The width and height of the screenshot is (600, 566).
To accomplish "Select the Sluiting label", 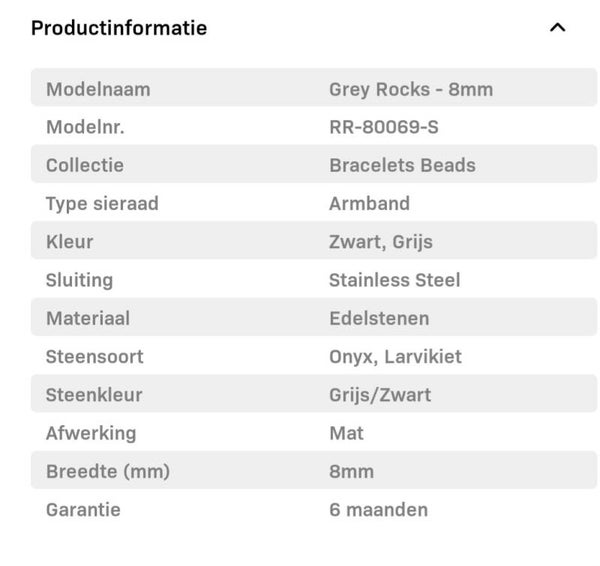I will pyautogui.click(x=79, y=280).
